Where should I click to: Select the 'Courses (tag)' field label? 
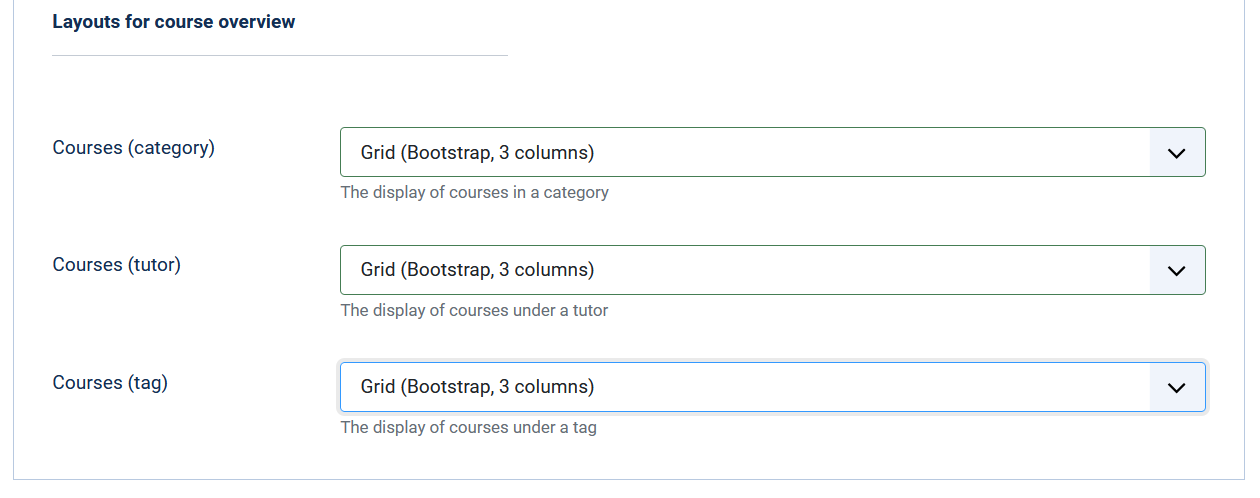coord(110,382)
